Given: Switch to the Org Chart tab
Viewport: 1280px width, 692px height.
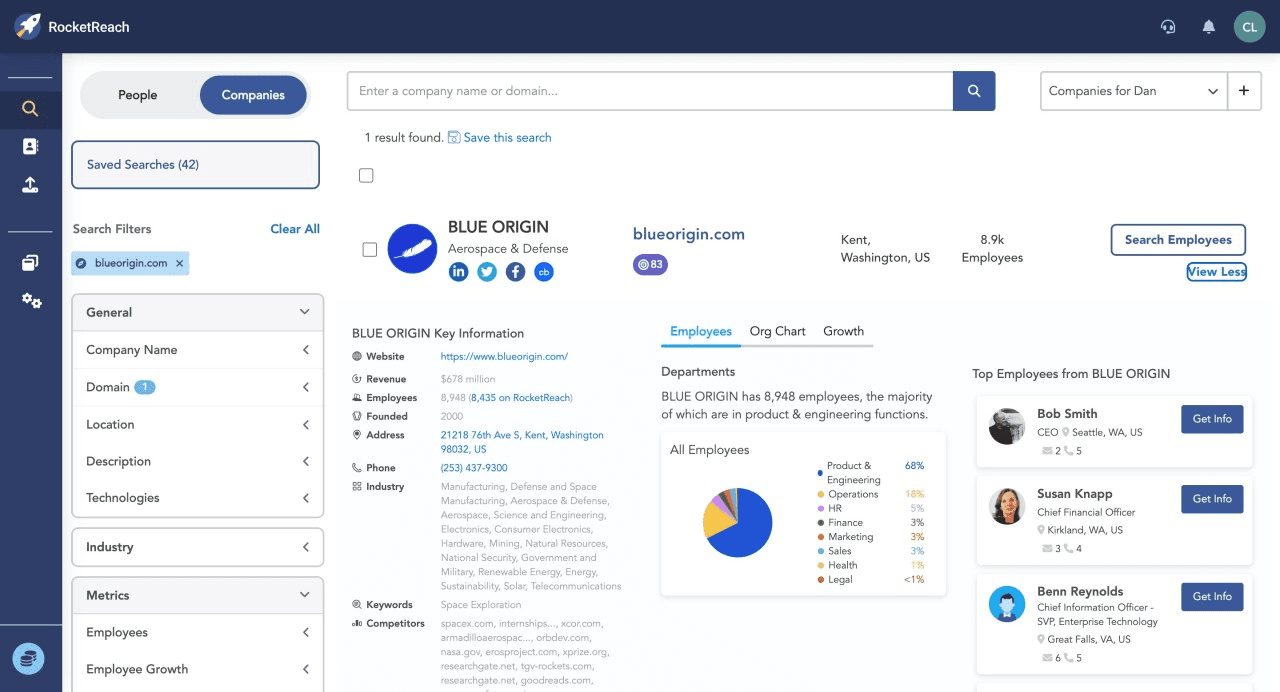Looking at the screenshot, I should 777,331.
